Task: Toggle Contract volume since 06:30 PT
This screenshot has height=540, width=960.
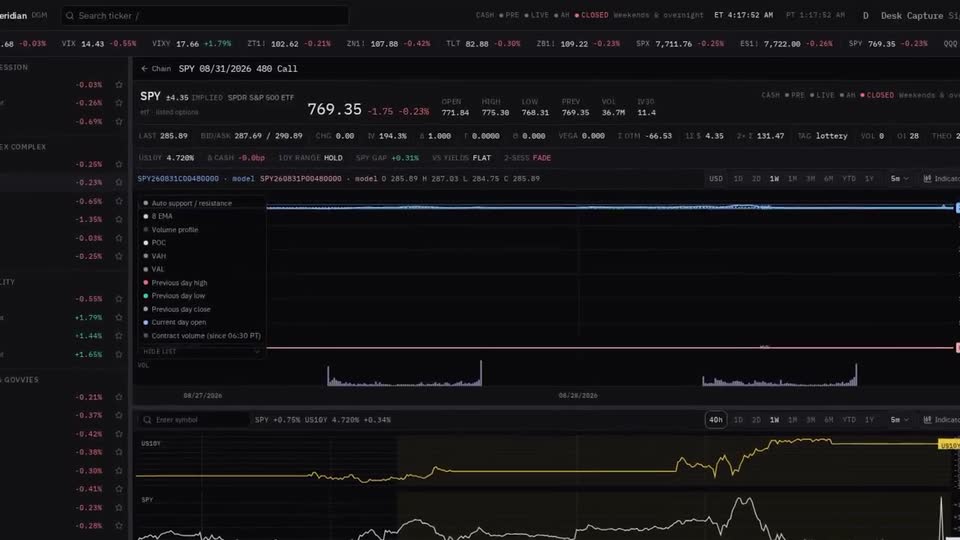Action: pyautogui.click(x=201, y=336)
